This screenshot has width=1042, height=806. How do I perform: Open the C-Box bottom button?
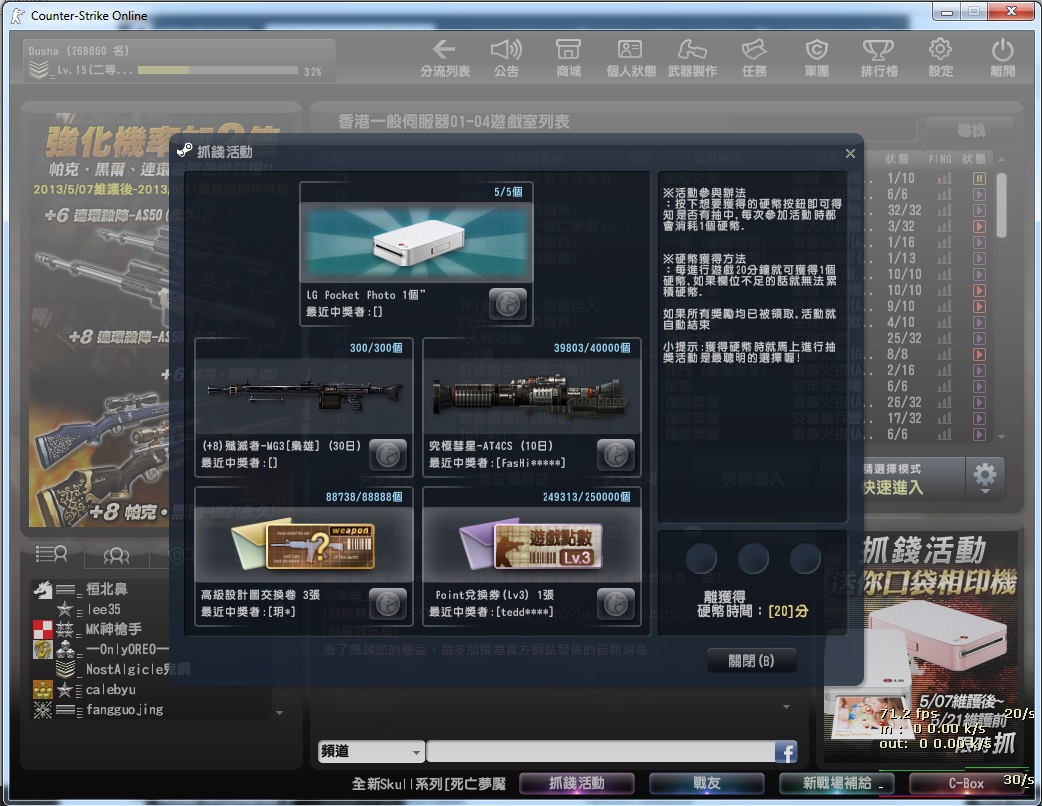click(x=966, y=783)
